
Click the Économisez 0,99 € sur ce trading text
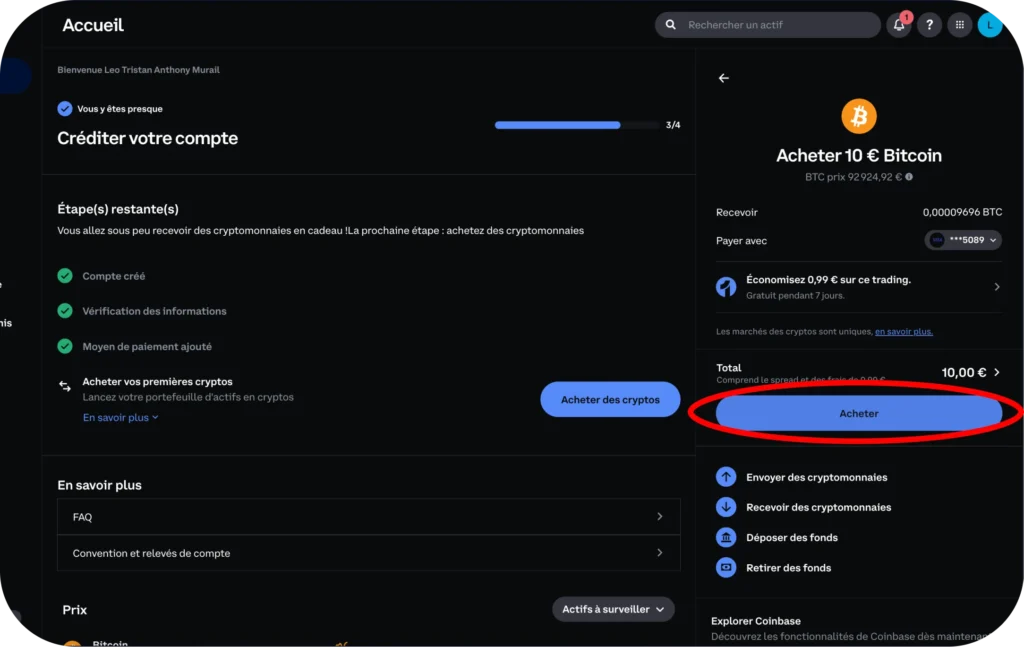(x=828, y=279)
